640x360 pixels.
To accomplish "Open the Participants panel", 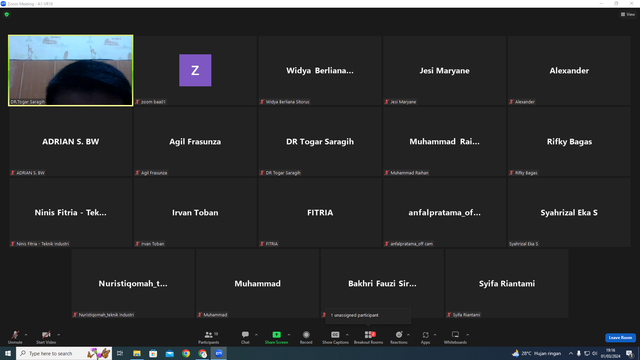I will [x=209, y=337].
